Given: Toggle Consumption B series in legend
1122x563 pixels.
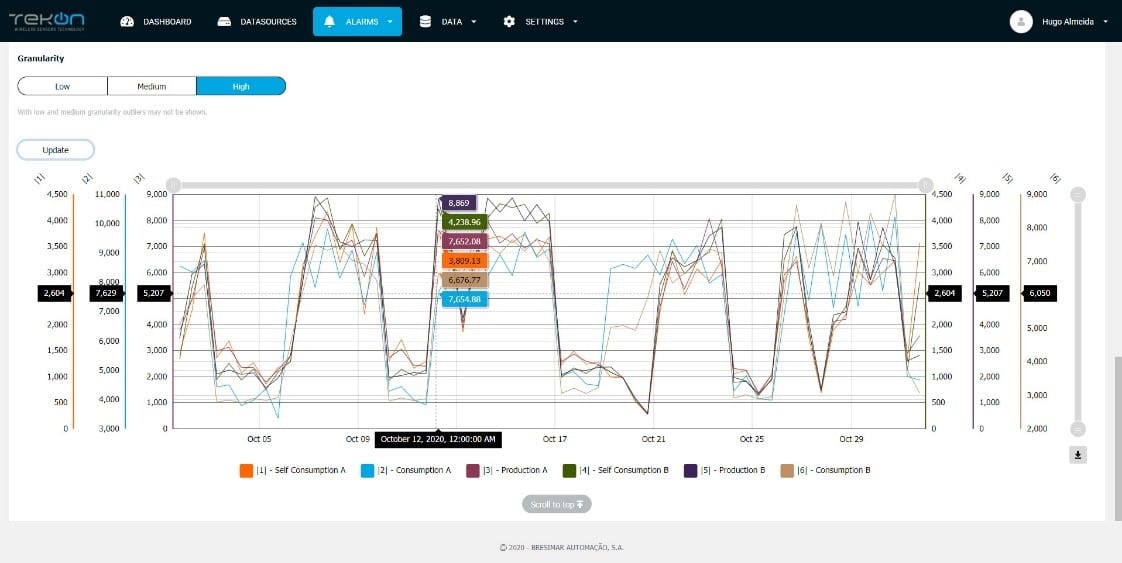Looking at the screenshot, I should click(825, 470).
